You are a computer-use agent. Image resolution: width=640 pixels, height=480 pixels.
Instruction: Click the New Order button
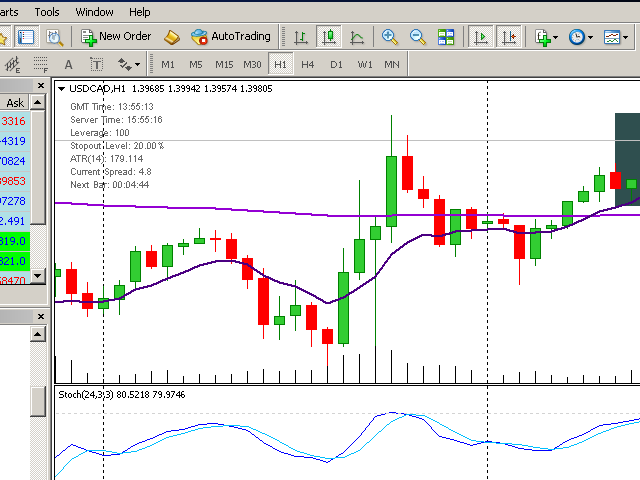coord(116,37)
